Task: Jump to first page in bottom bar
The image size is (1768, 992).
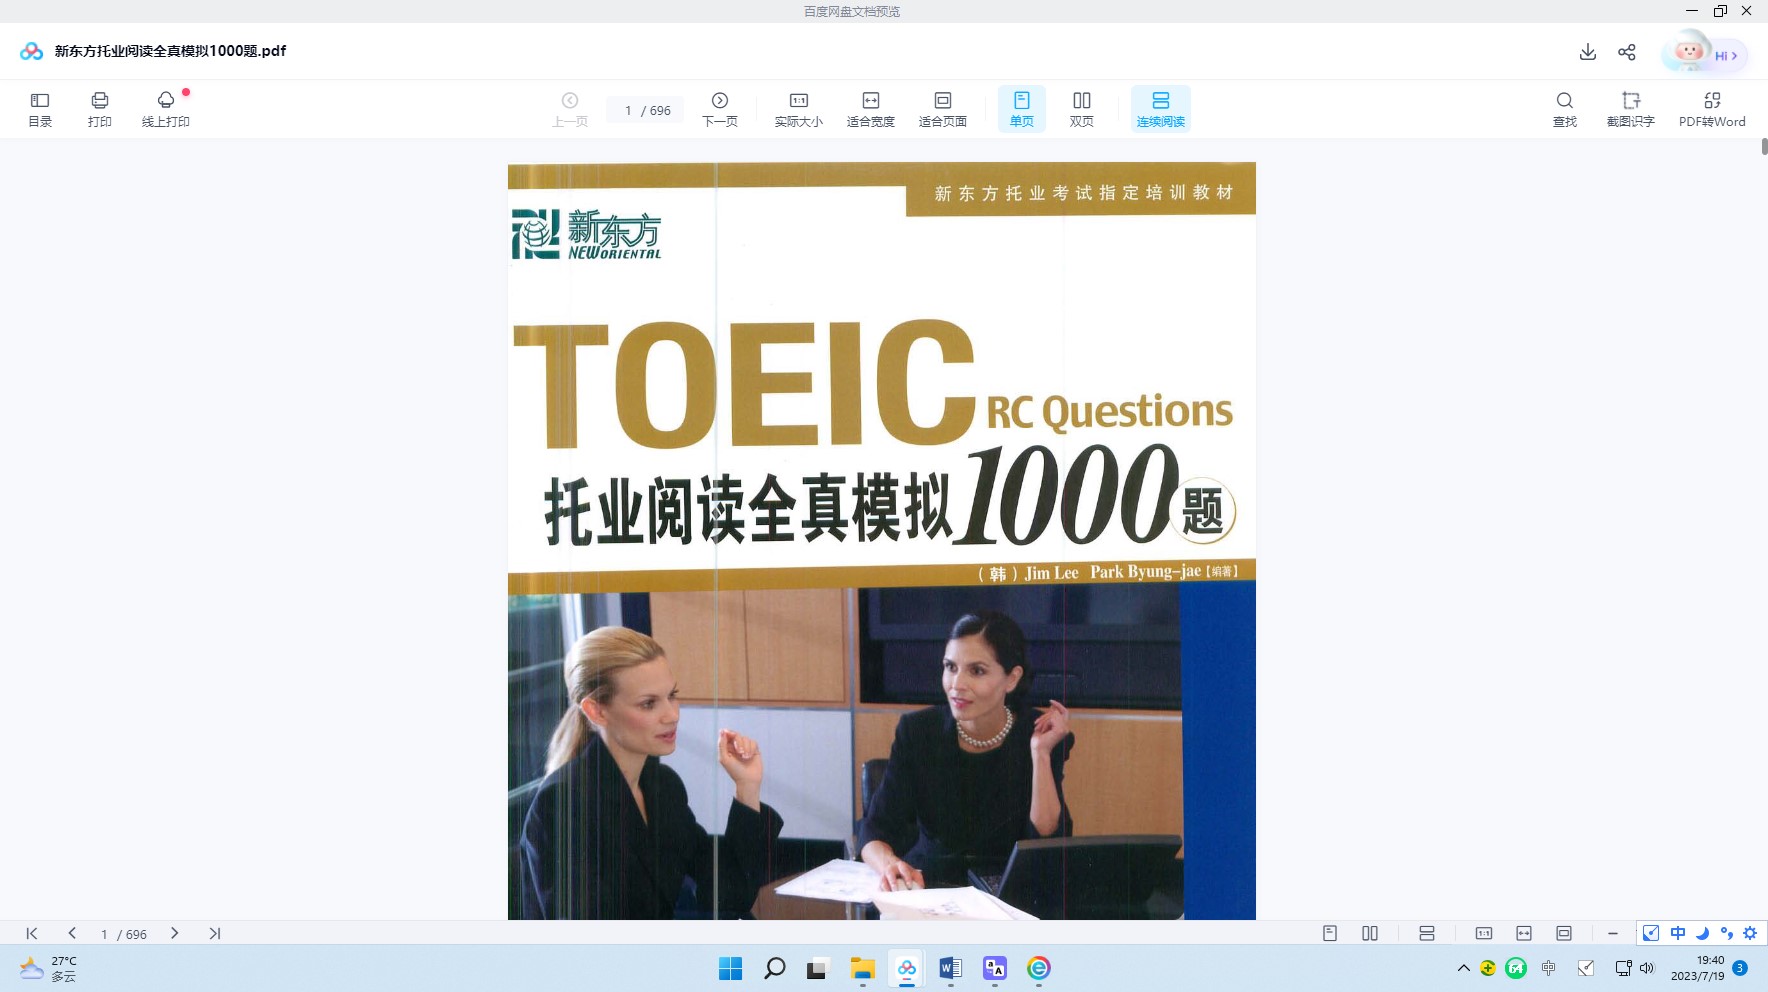Action: (x=32, y=933)
